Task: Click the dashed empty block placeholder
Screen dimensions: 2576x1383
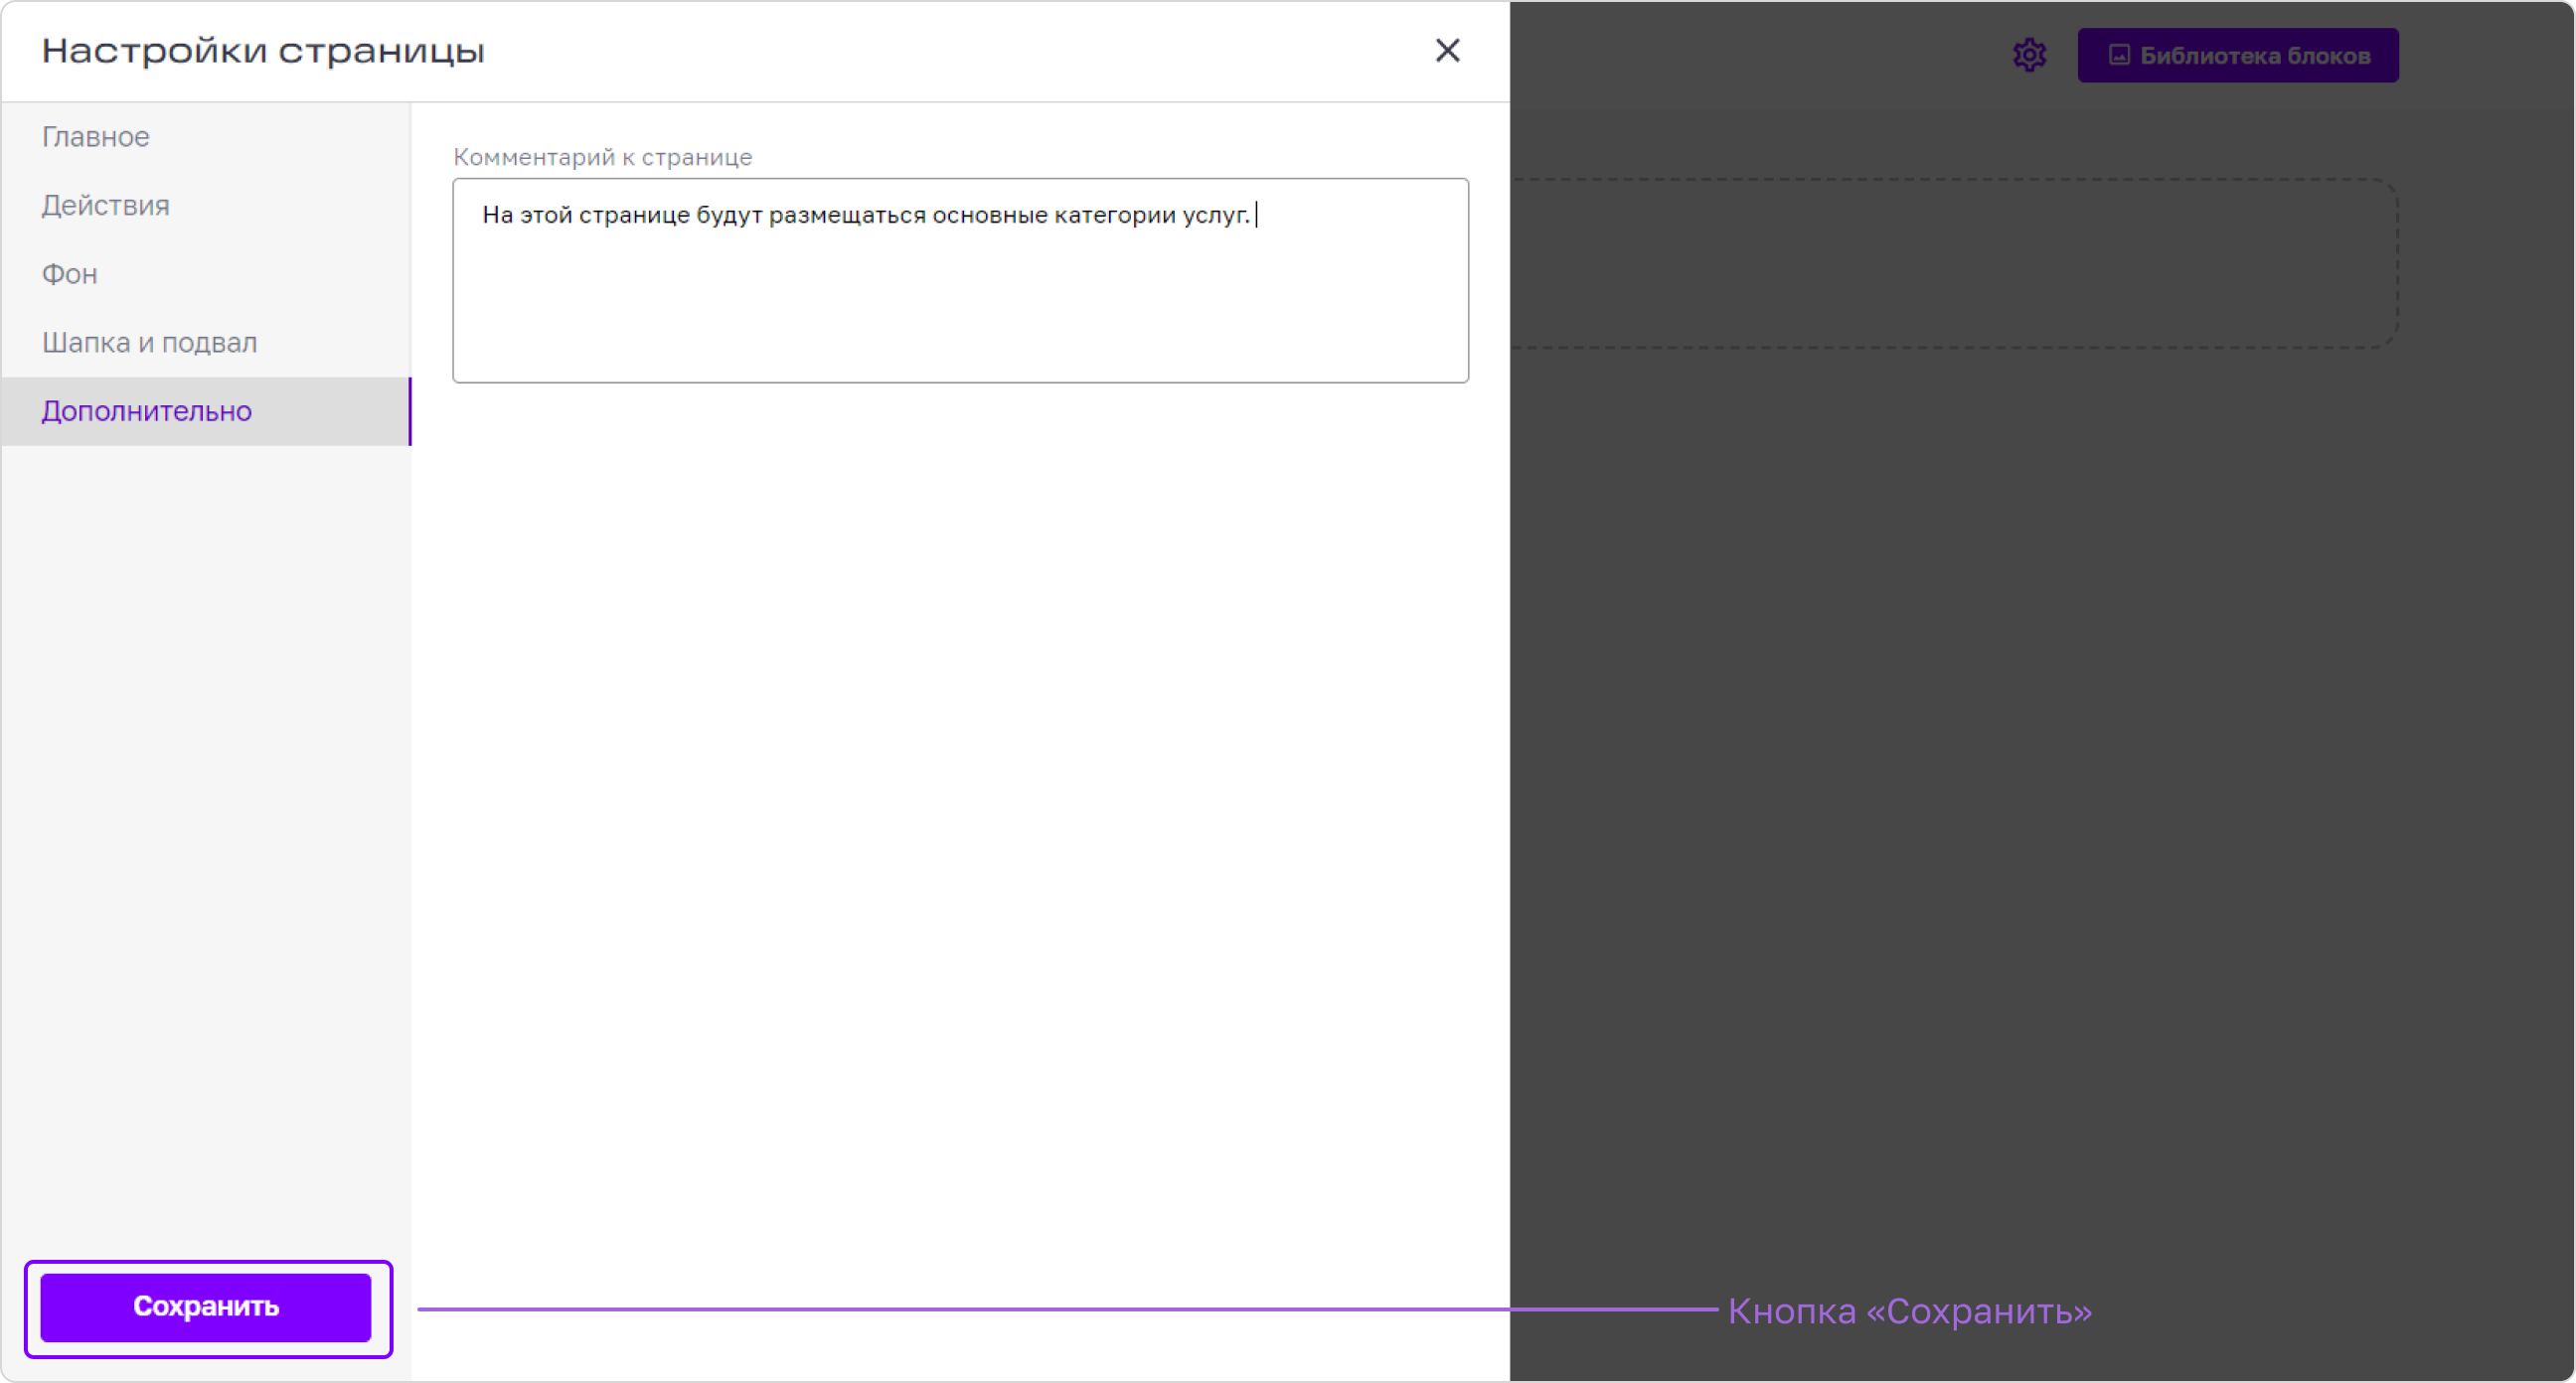Action: 1953,263
